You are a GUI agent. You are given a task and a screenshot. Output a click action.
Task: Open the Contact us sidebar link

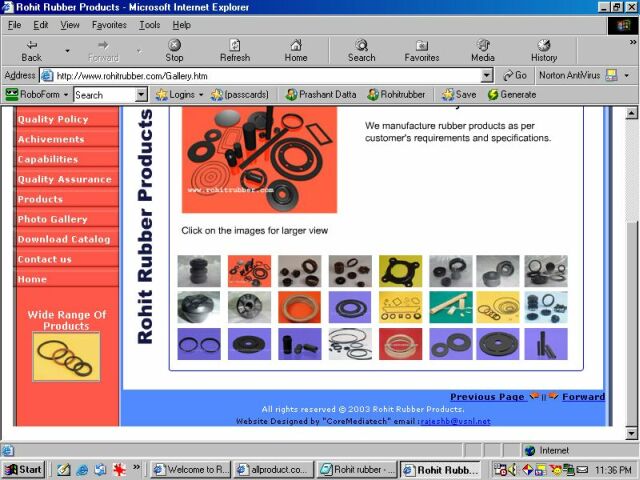click(44, 259)
